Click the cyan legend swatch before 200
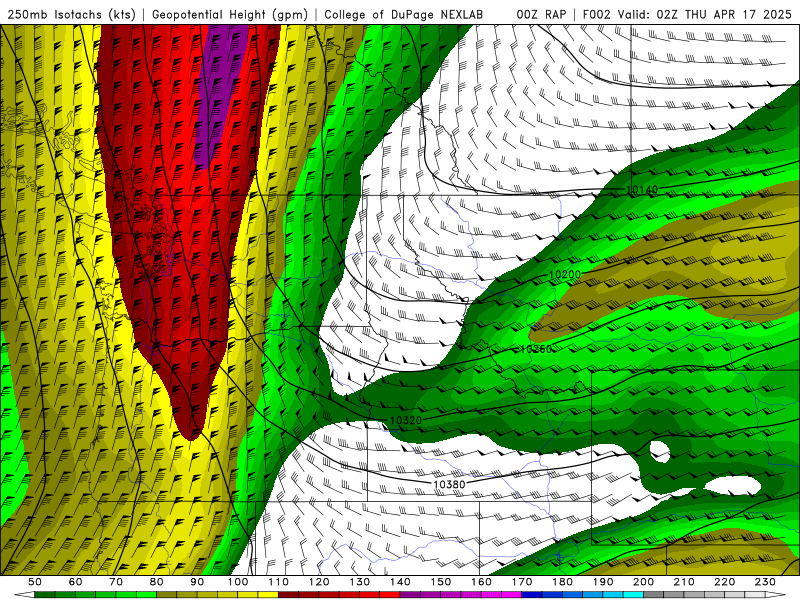800x600 pixels. [633, 595]
